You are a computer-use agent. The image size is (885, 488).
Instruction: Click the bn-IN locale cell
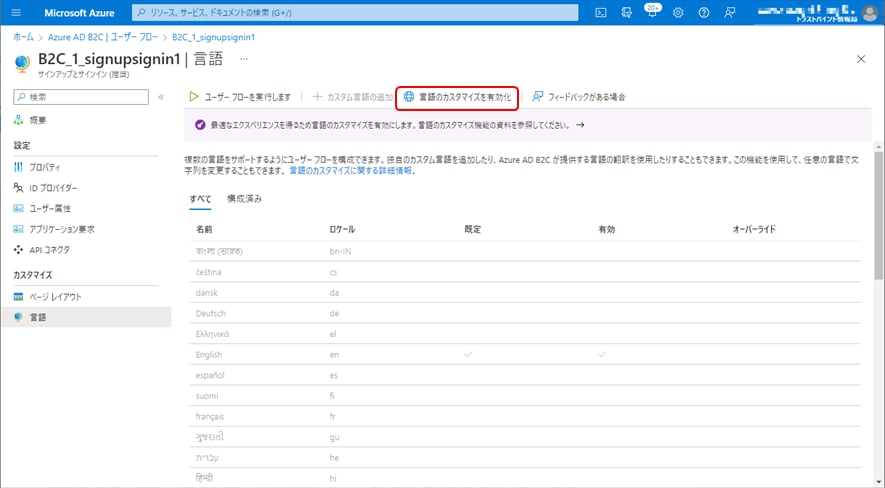(x=340, y=251)
